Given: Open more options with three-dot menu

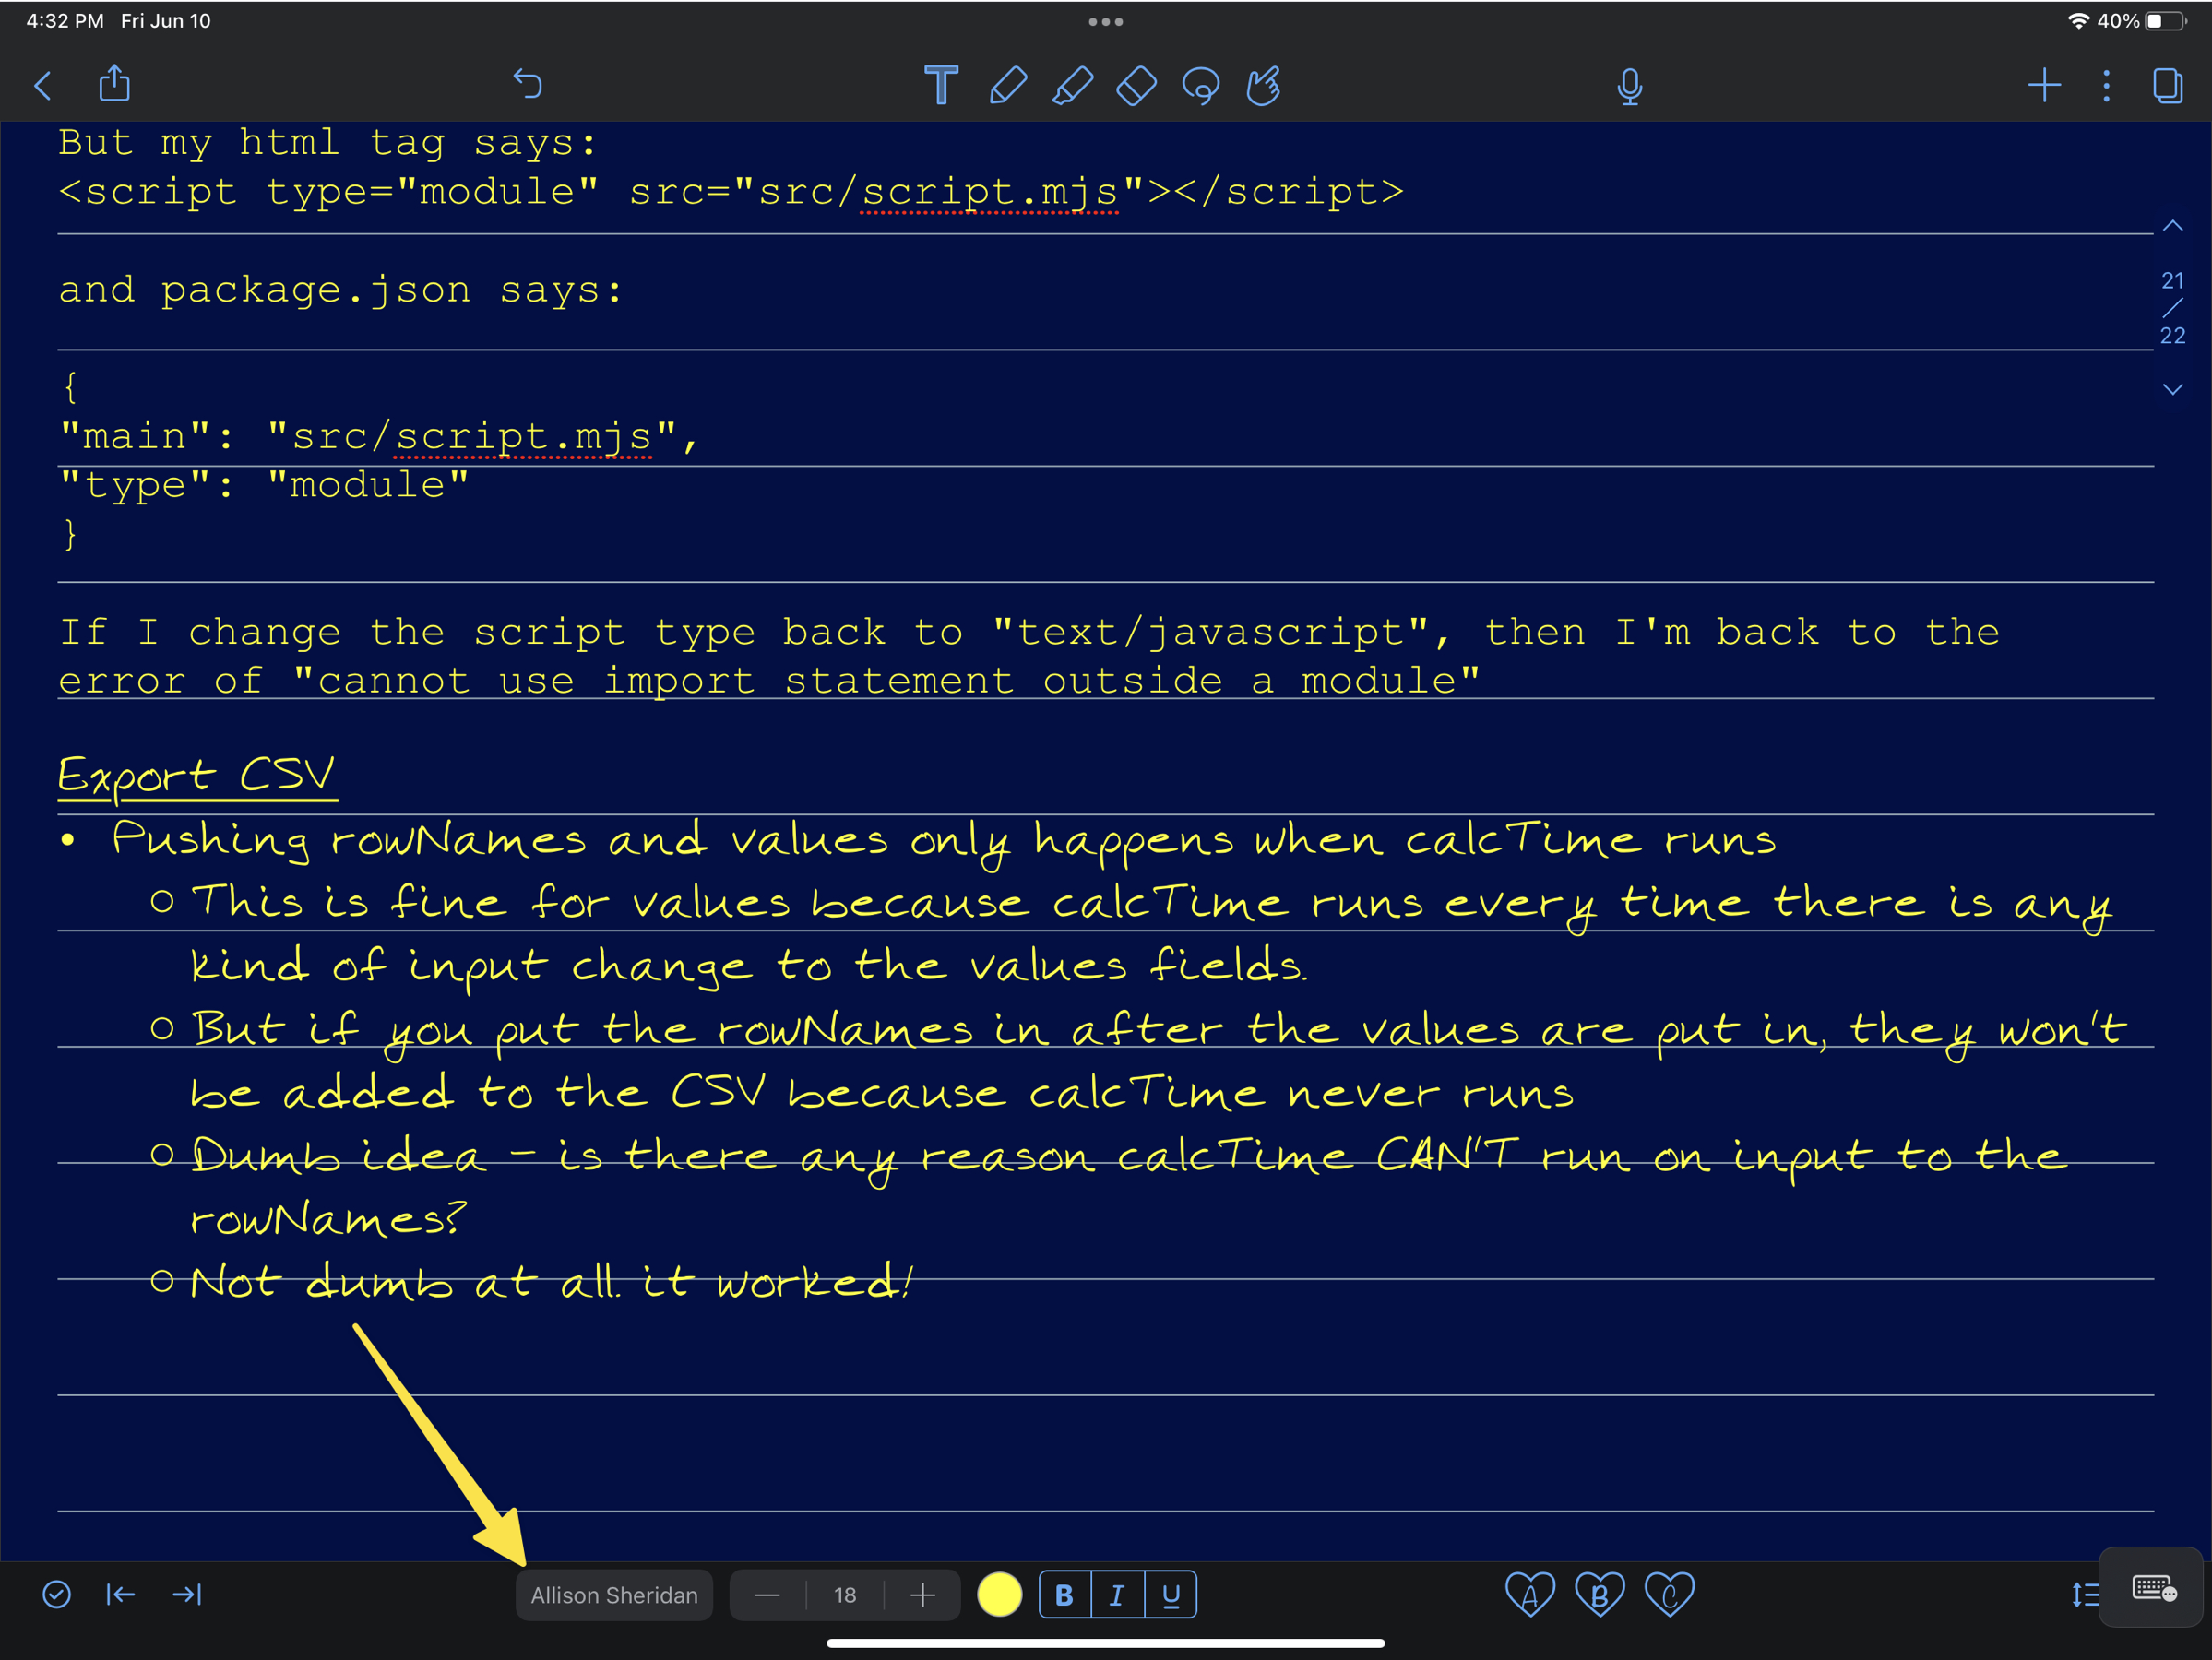Looking at the screenshot, I should [x=2106, y=84].
